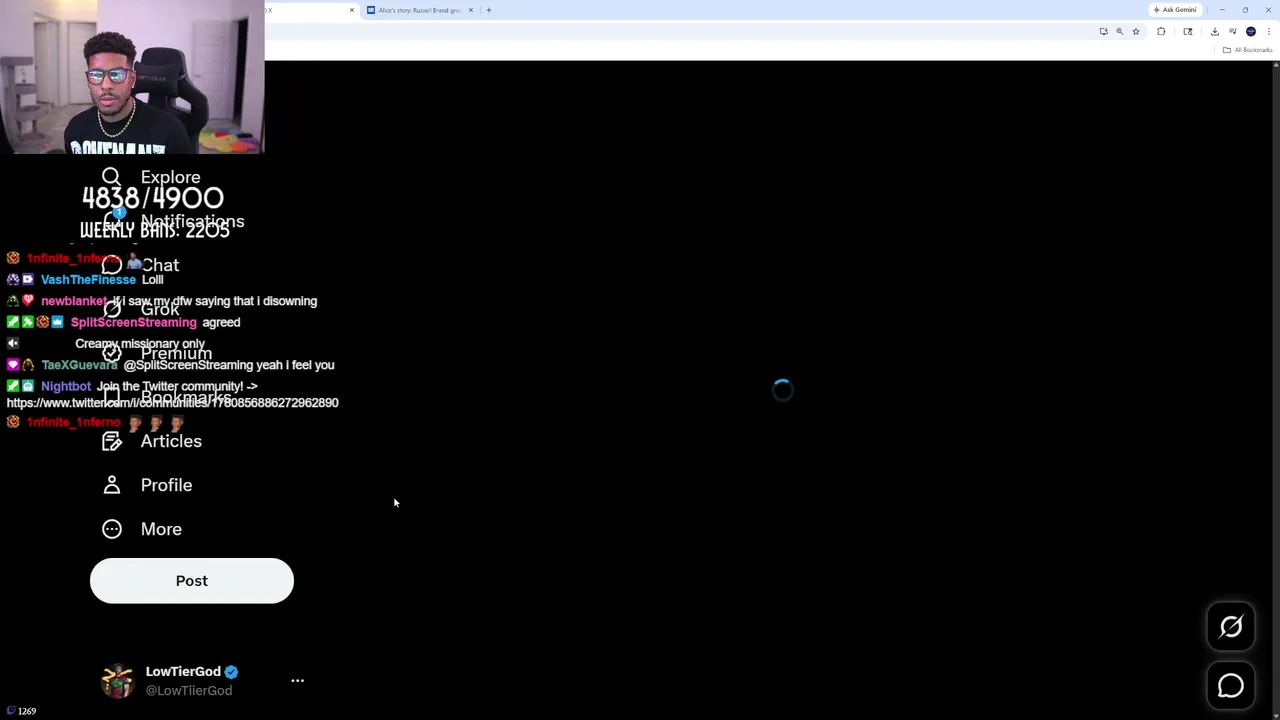The height and width of the screenshot is (720, 1280).
Task: Click the VashTheFinesse username in chat
Action: [x=88, y=280]
